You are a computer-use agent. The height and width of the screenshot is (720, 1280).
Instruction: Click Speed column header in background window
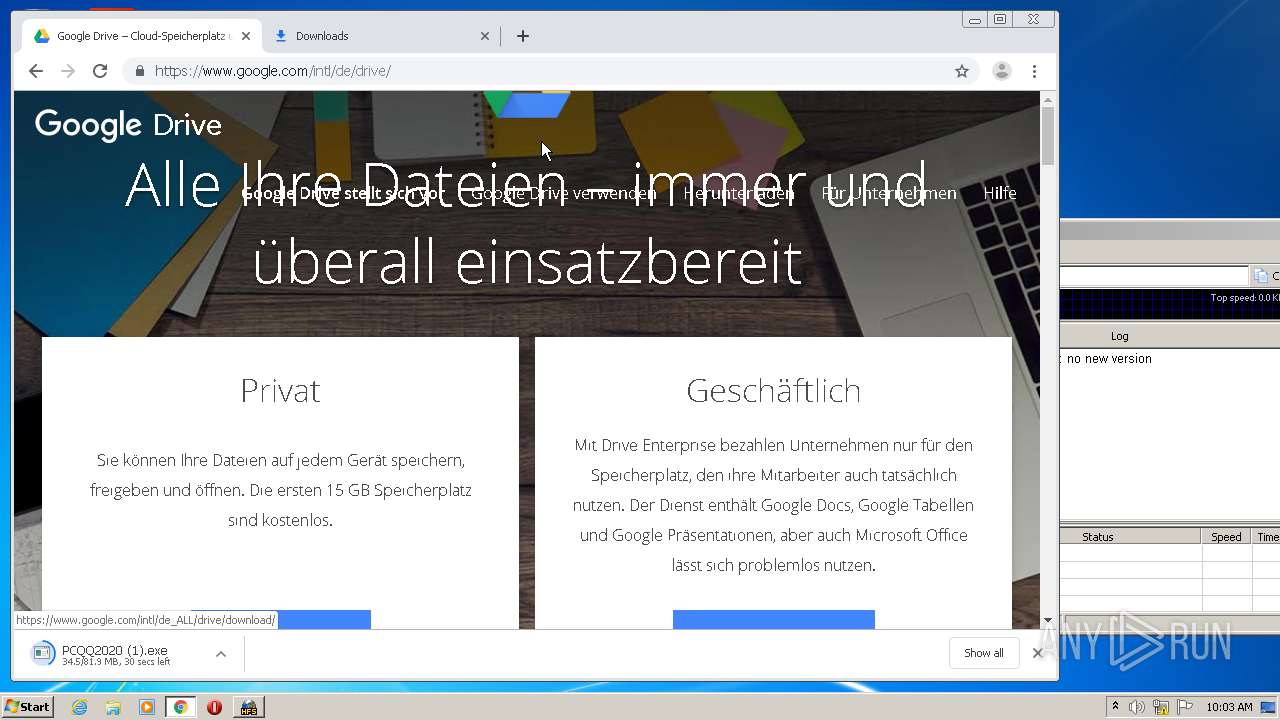pyautogui.click(x=1226, y=537)
